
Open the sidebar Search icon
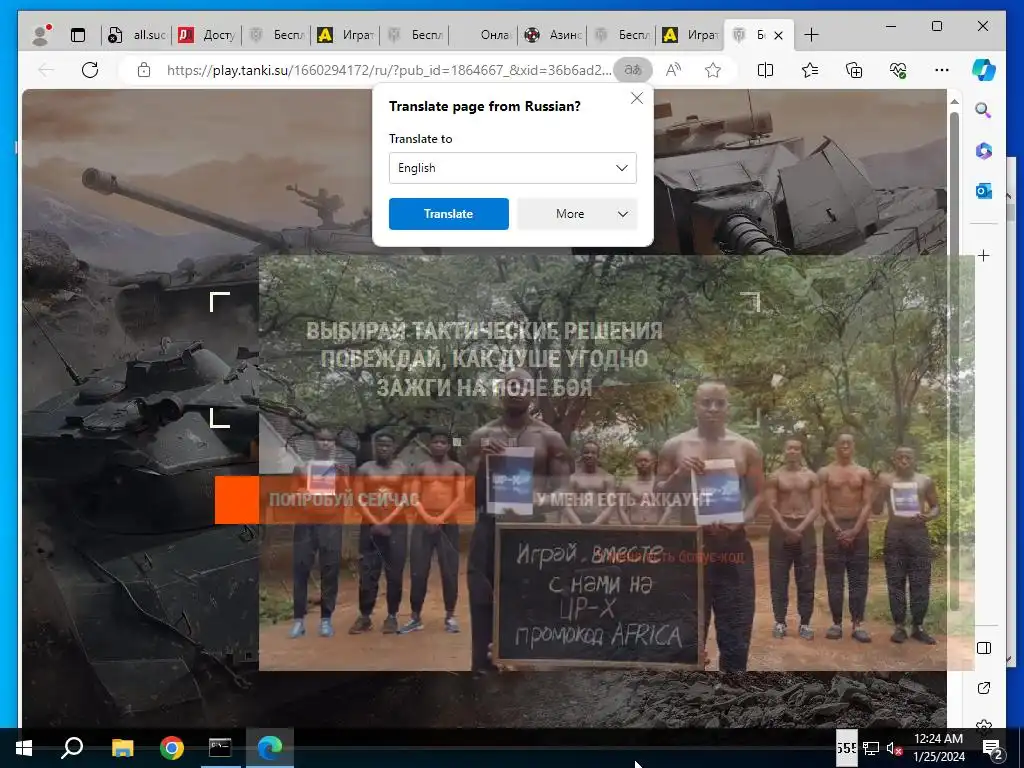tap(984, 110)
